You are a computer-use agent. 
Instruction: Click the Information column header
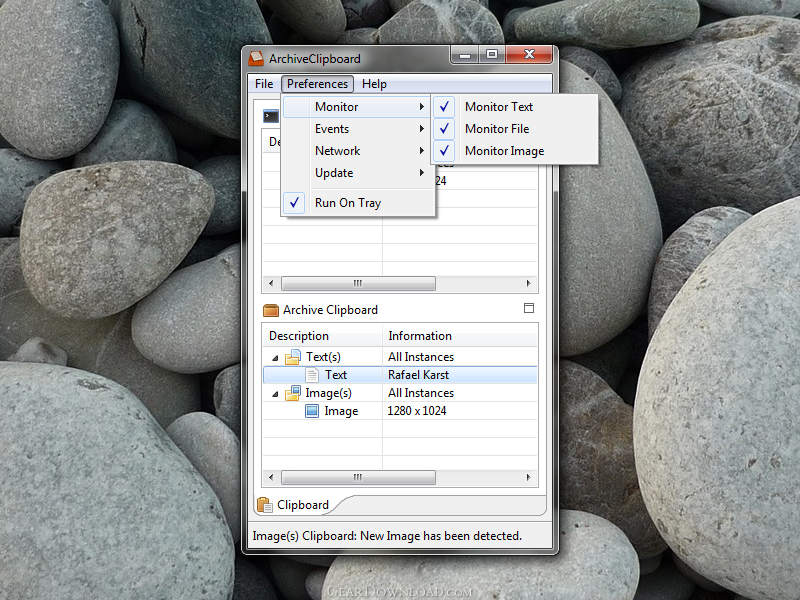(x=460, y=336)
